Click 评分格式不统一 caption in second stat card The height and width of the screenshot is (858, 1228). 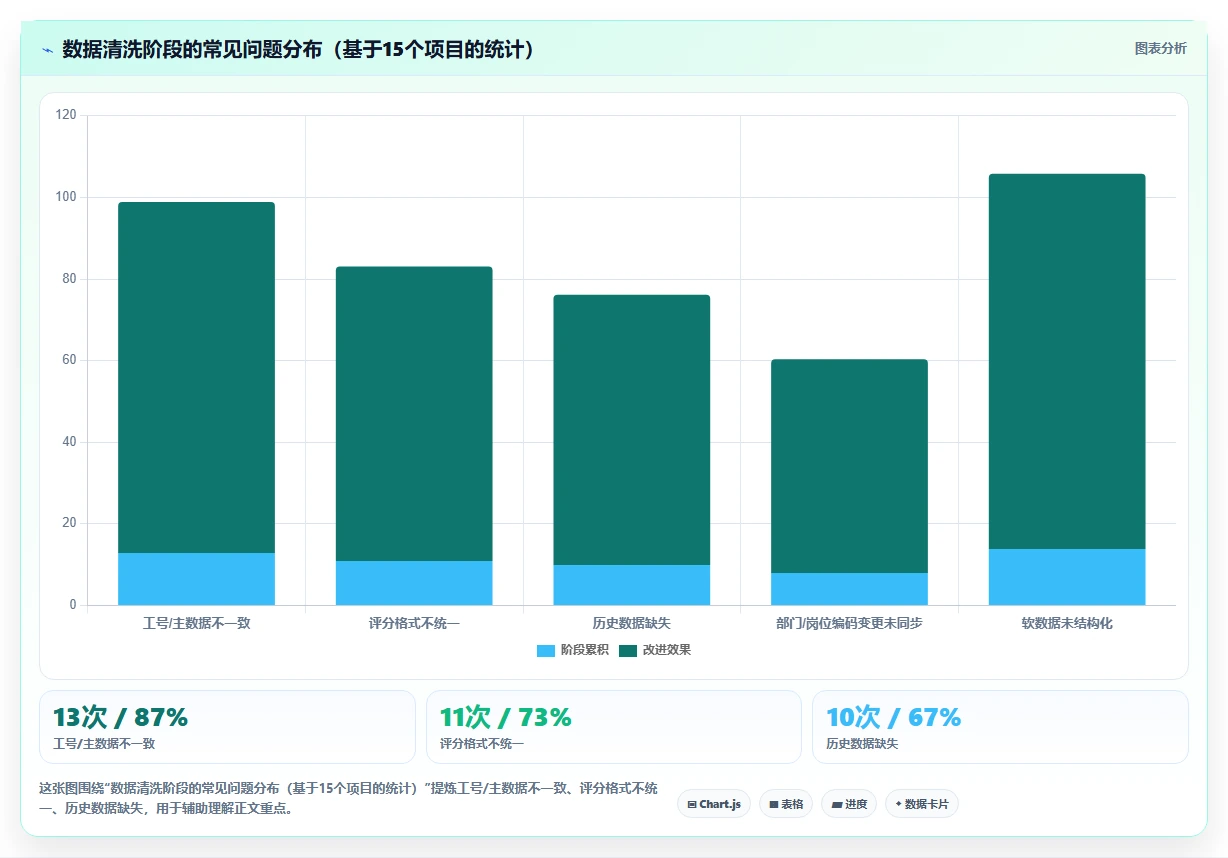[x=482, y=744]
